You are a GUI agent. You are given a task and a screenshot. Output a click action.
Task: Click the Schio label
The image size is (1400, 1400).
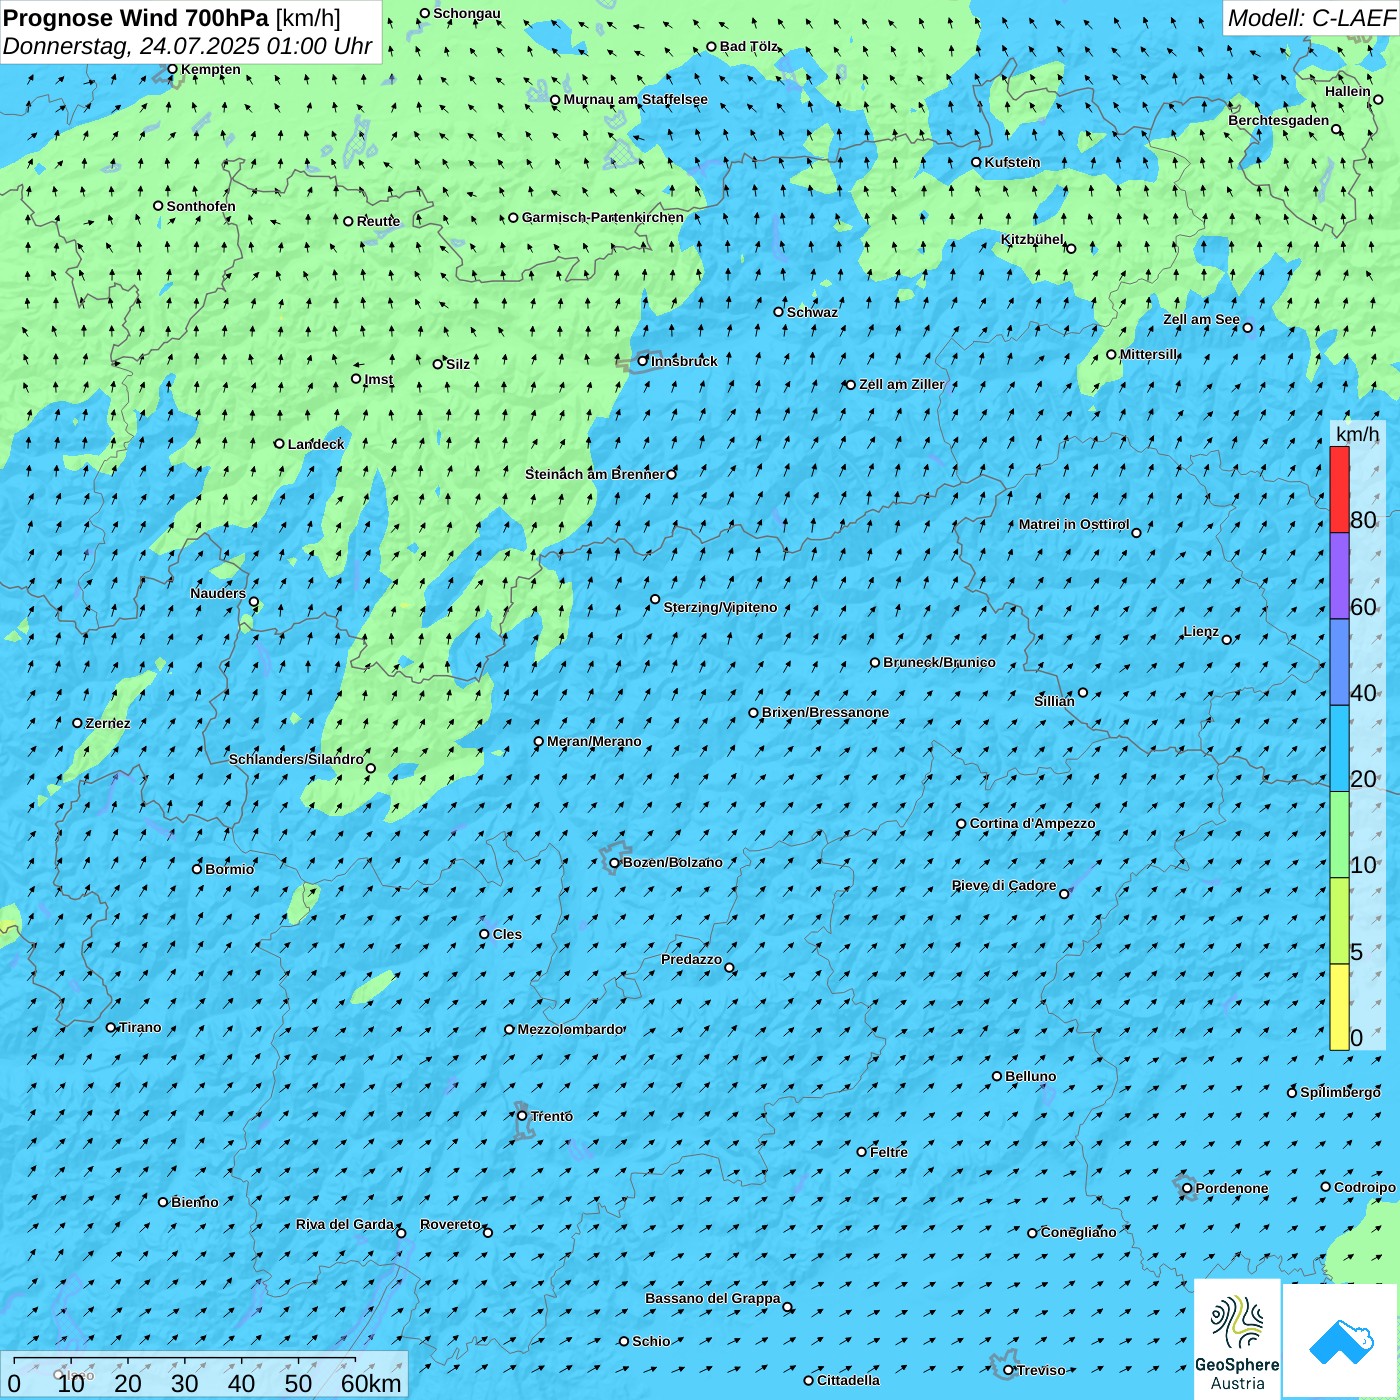[x=651, y=1341]
